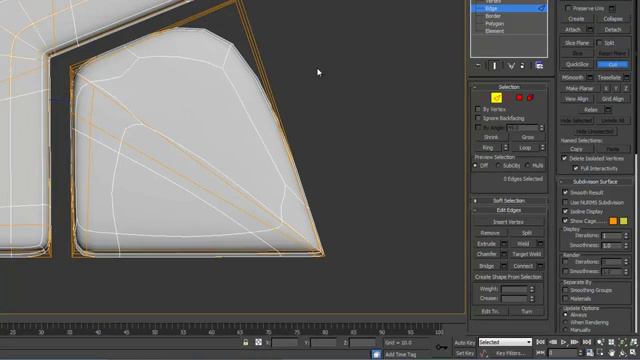The height and width of the screenshot is (360, 640).
Task: Toggle Show Cage checkbox
Action: coord(565,221)
